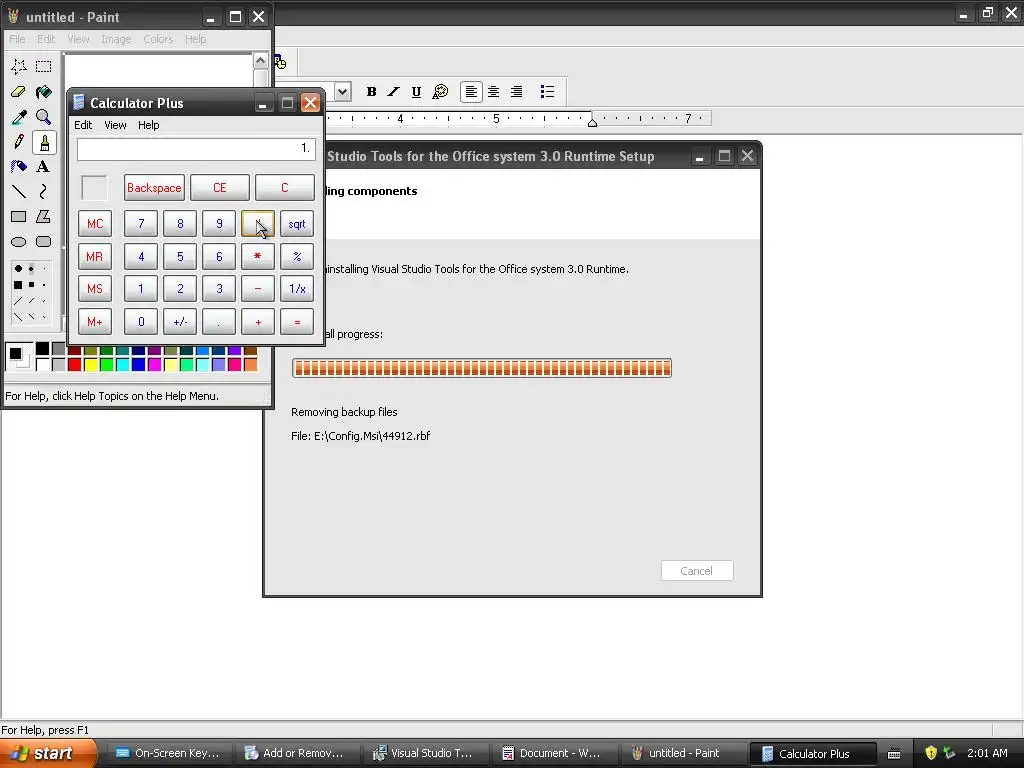This screenshot has height=768, width=1024.
Task: Click Cancel in the Runtime Setup dialog
Action: point(697,571)
